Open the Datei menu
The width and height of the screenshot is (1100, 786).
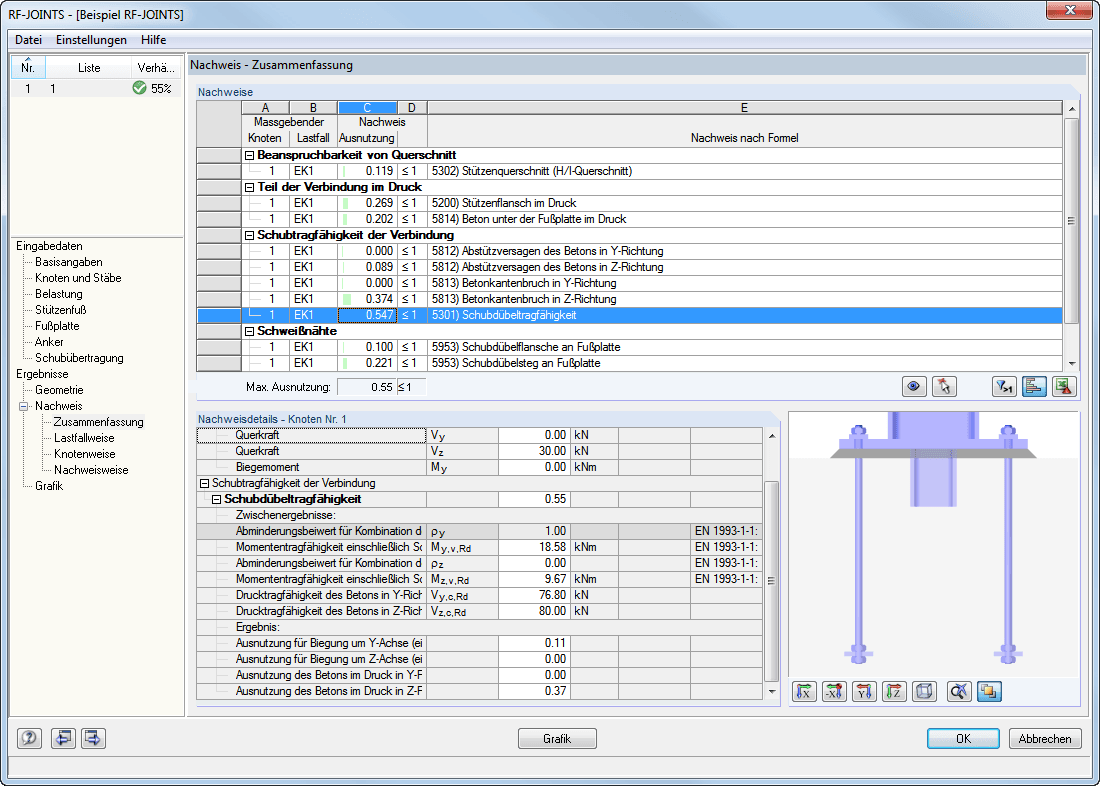tap(29, 40)
